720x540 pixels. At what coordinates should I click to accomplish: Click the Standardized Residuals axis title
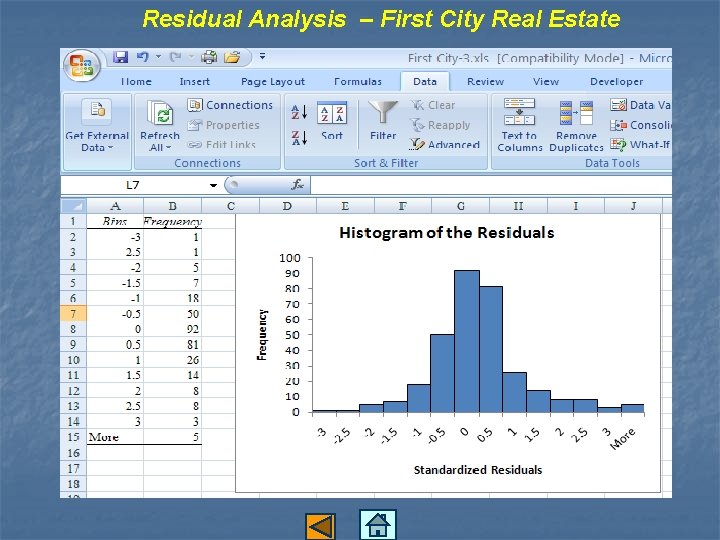pyautogui.click(x=478, y=470)
